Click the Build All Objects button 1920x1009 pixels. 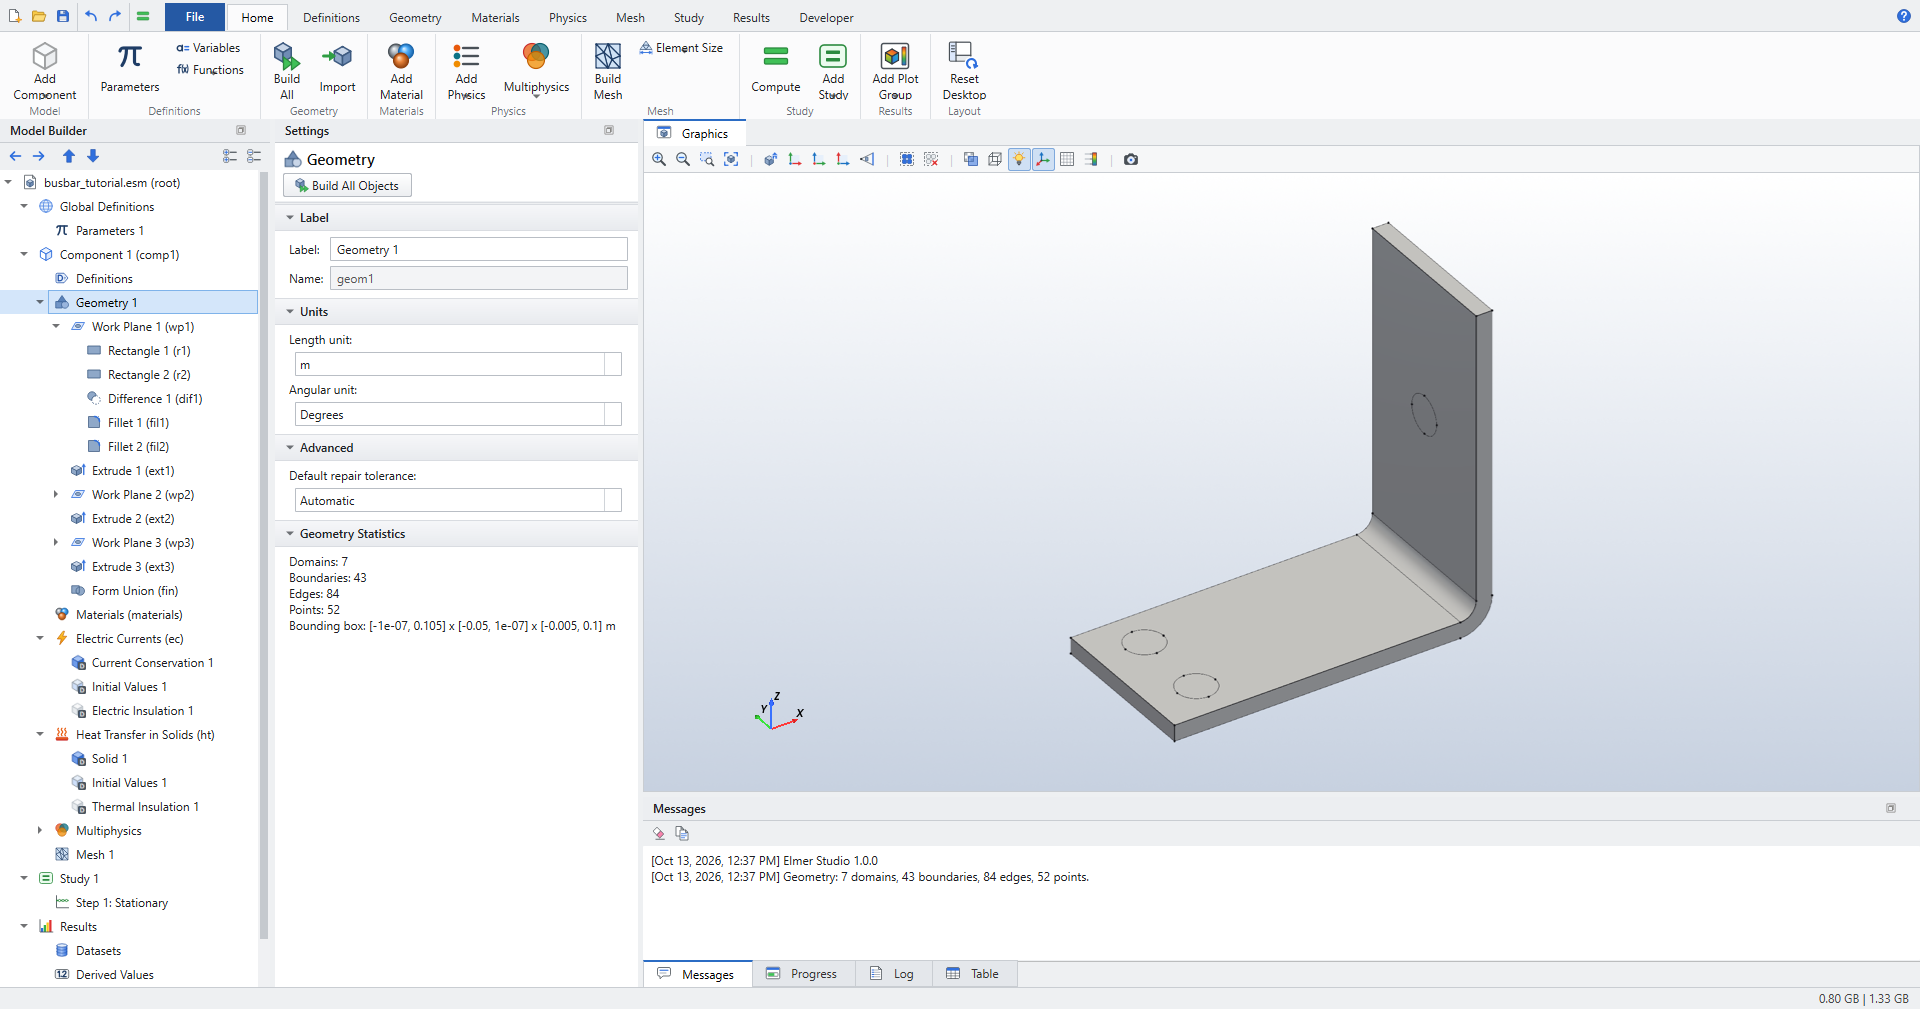tap(347, 186)
